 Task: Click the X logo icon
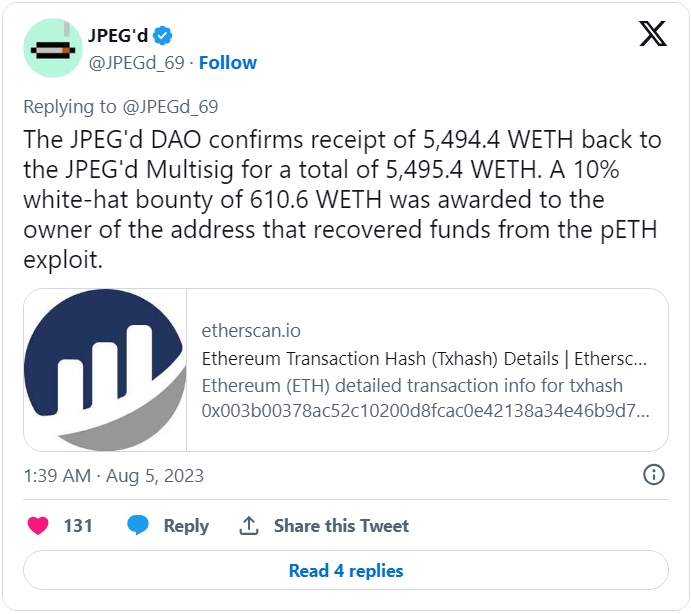tap(653, 33)
